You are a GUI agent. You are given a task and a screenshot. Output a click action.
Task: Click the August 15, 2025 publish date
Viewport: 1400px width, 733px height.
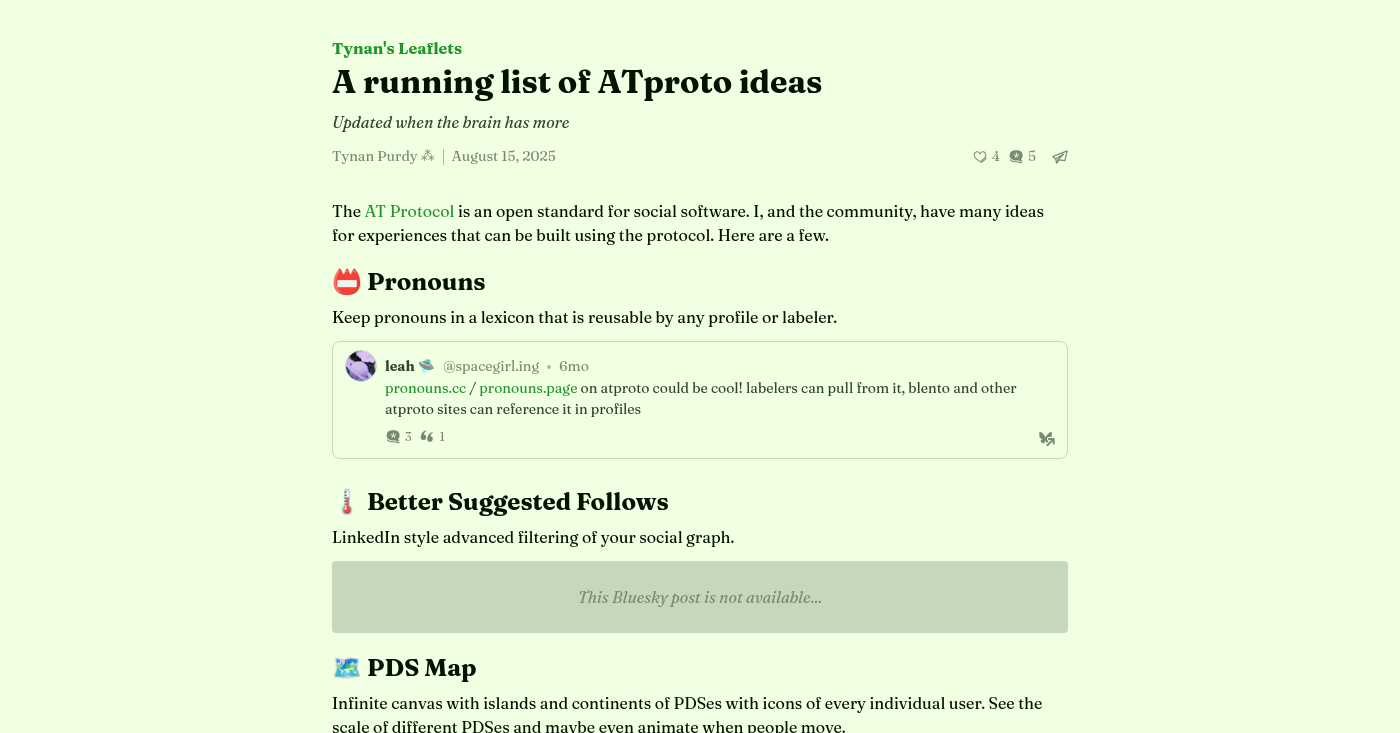click(x=503, y=156)
